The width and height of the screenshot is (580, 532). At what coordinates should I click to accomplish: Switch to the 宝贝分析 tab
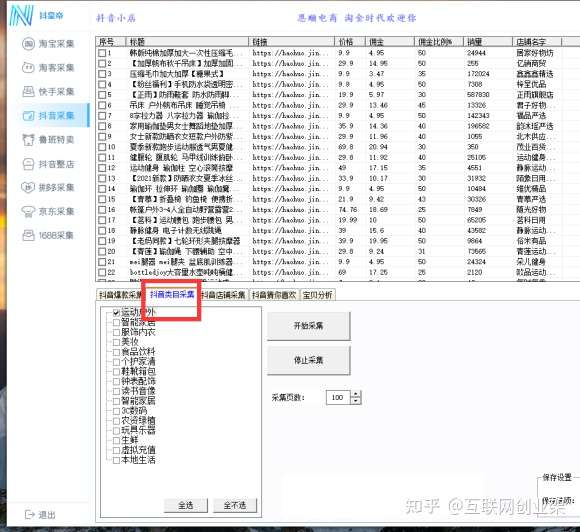click(317, 295)
